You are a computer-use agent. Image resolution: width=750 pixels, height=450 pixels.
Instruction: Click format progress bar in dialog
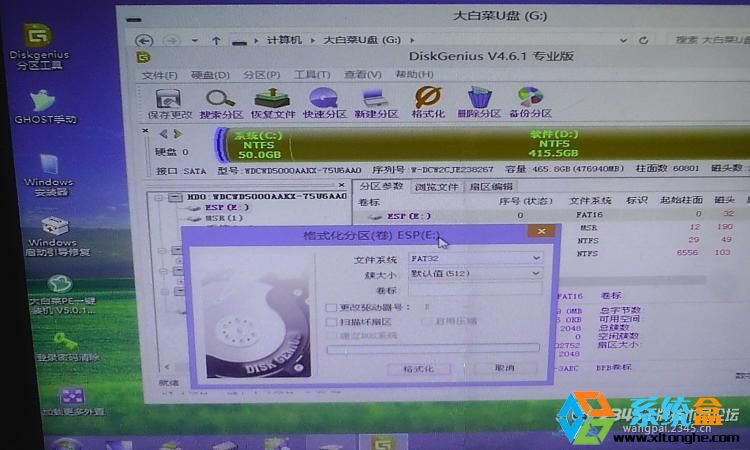click(433, 349)
